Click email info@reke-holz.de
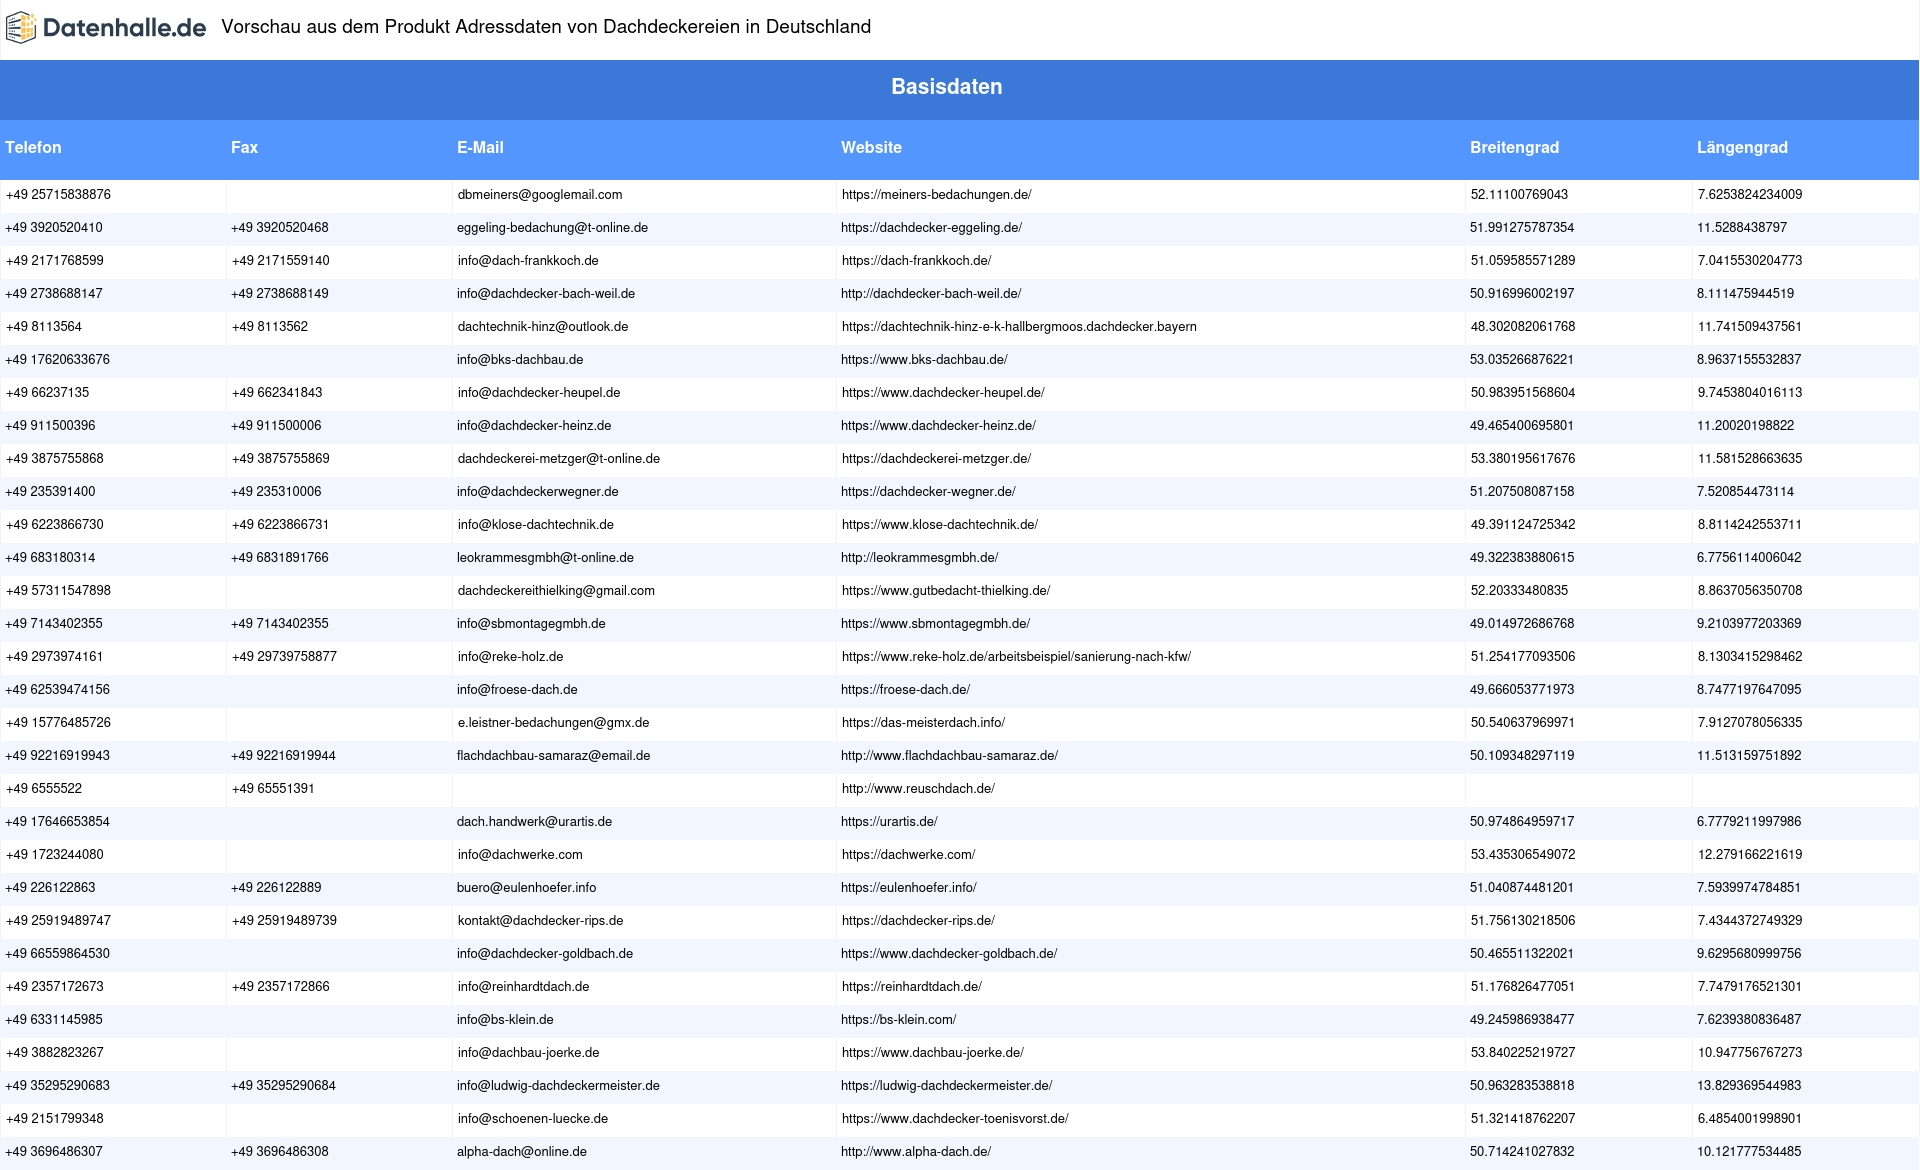Screen dimensions: 1920x1170 click(x=510, y=657)
